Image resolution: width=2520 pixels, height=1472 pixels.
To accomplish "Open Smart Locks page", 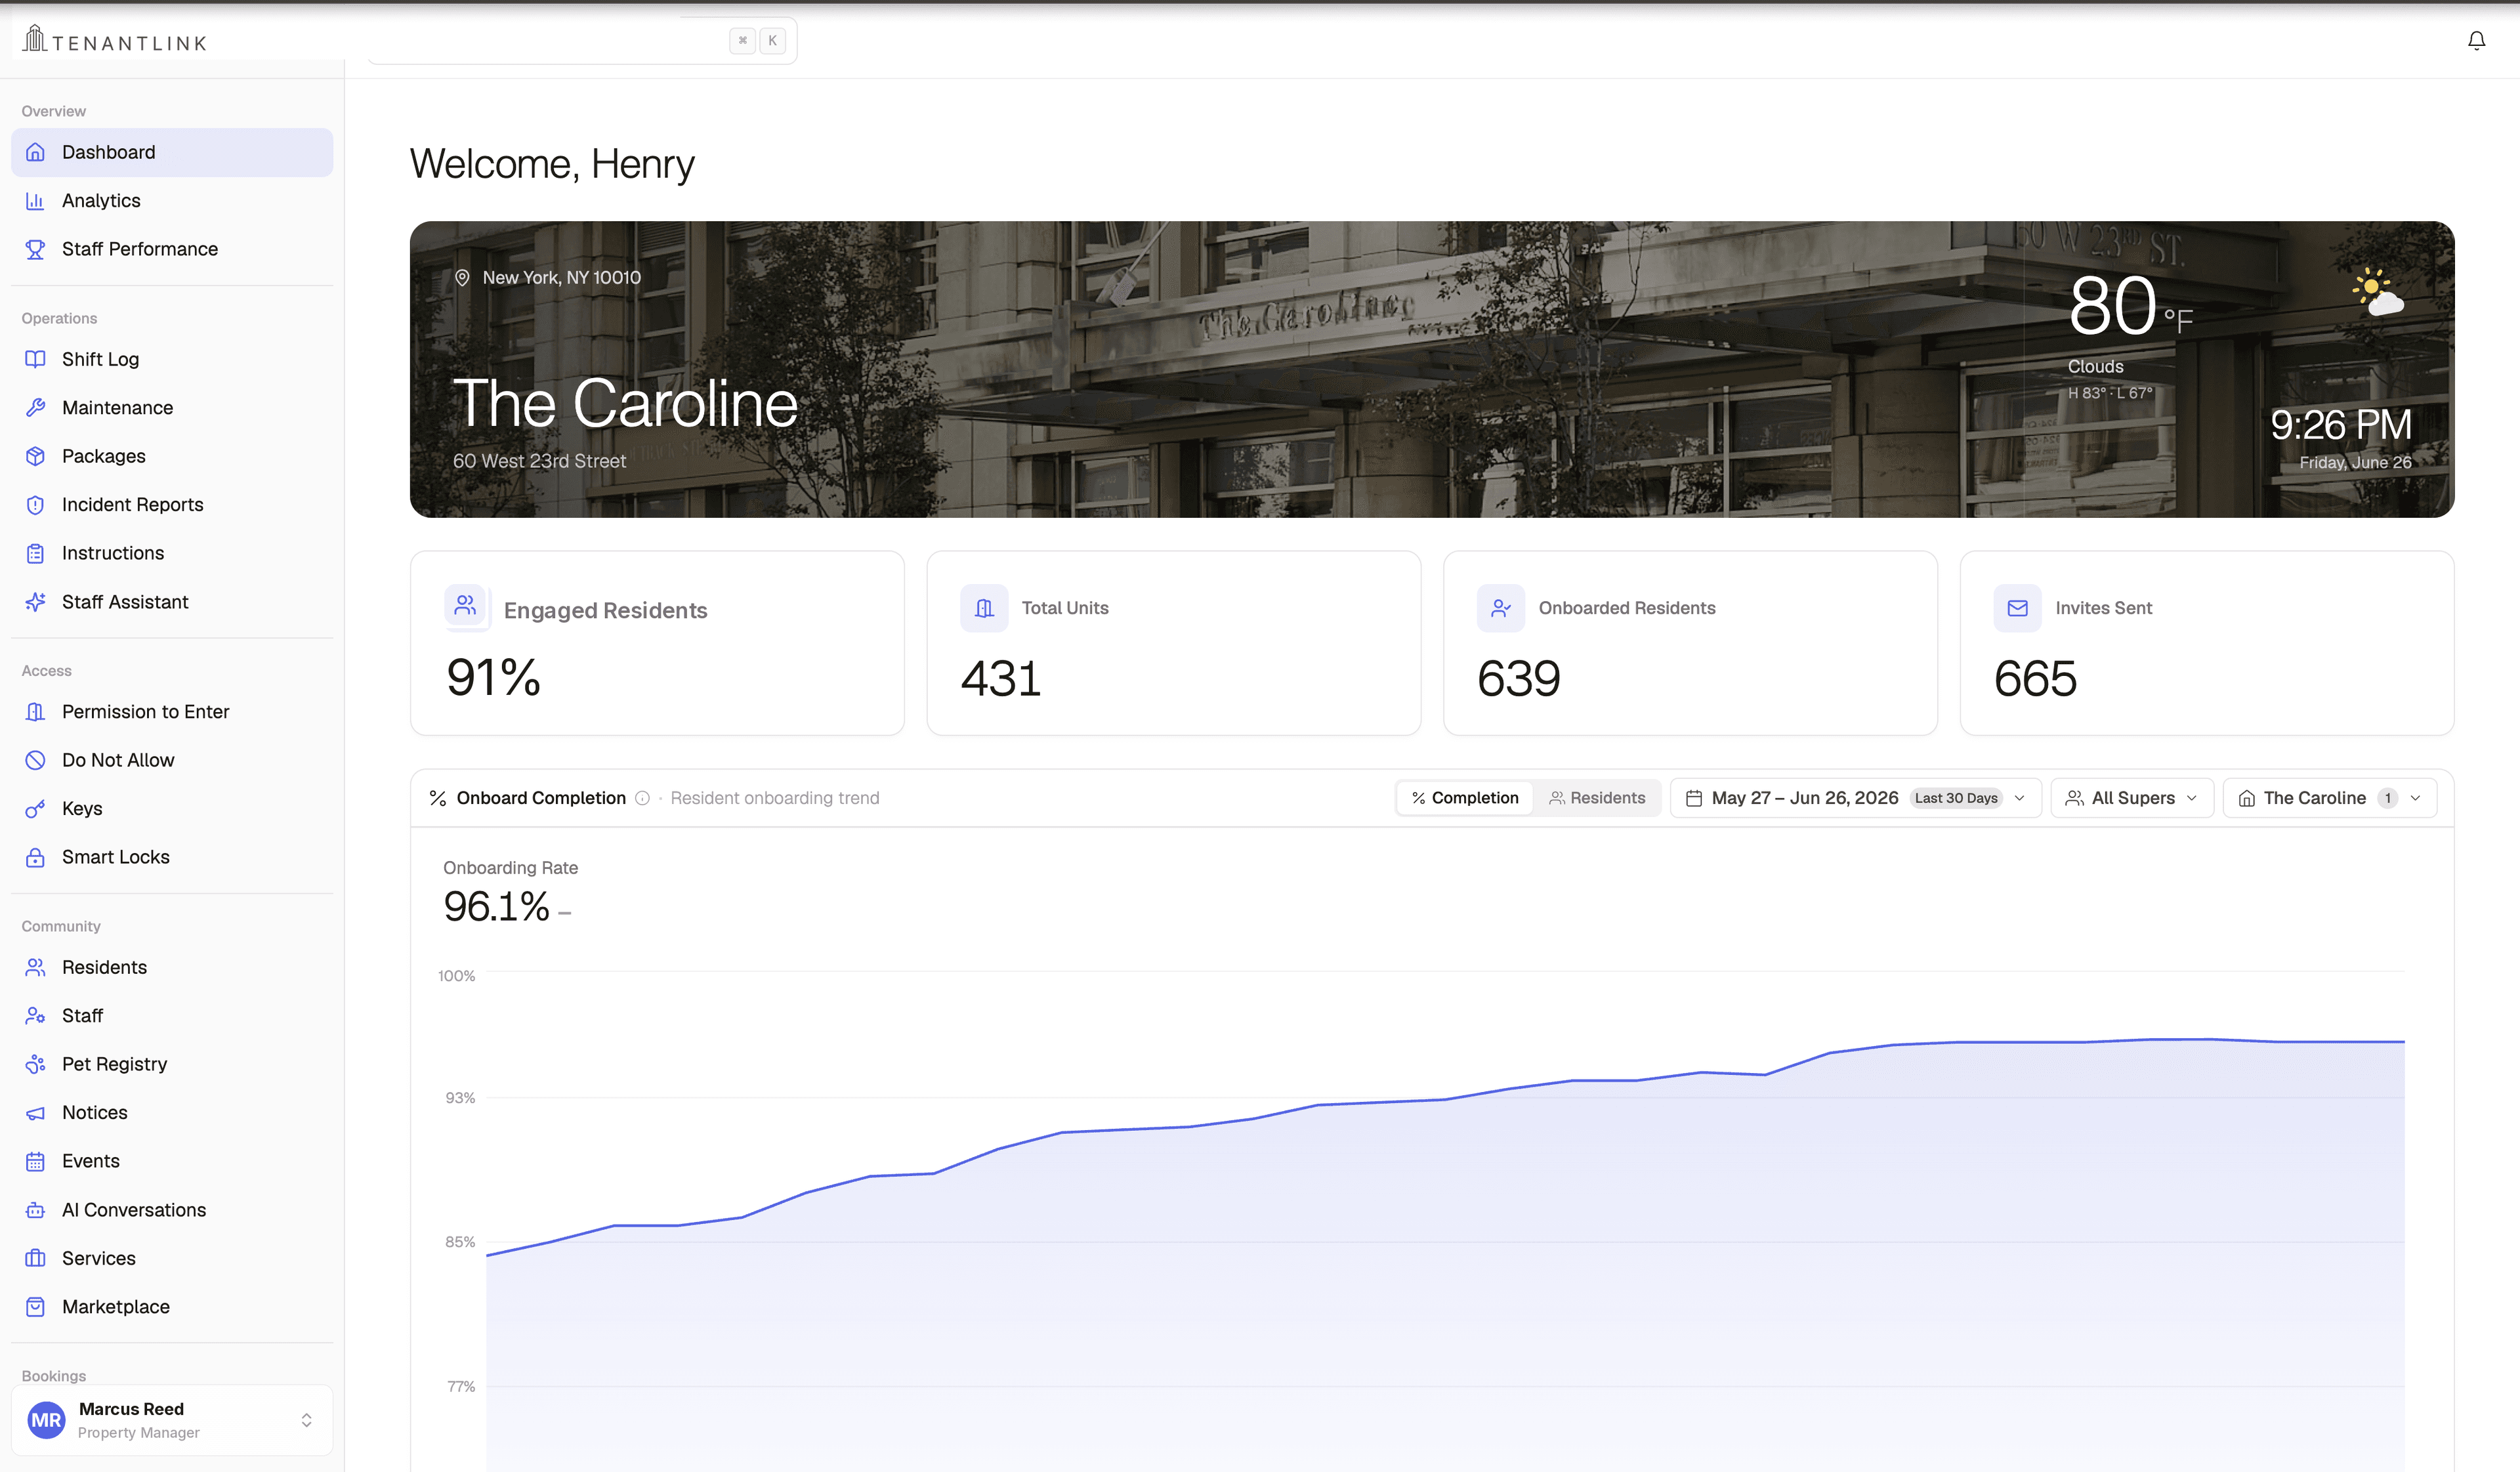I will pos(172,857).
